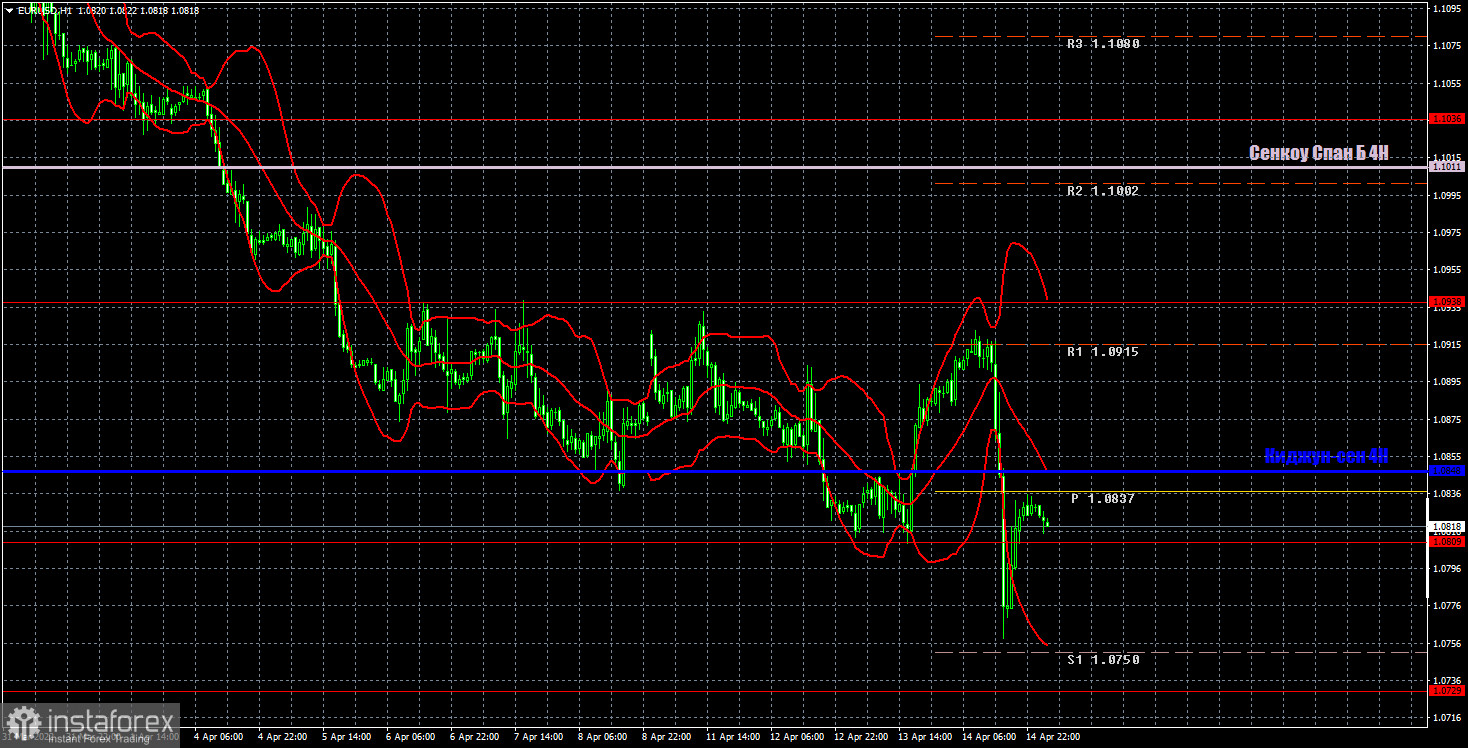Viewport: 1468px width, 748px height.
Task: Click the 1.0776 price scale value
Action: click(x=1448, y=606)
